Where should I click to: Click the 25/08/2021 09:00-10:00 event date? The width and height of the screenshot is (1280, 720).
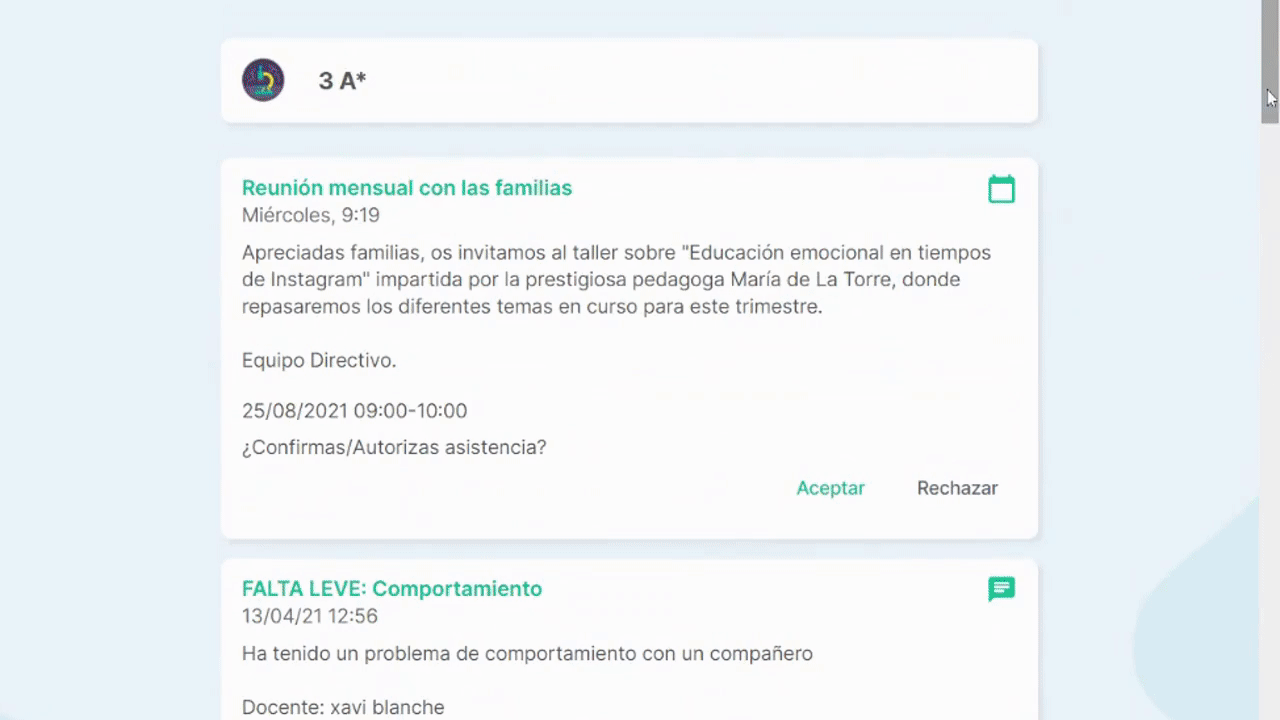[354, 411]
